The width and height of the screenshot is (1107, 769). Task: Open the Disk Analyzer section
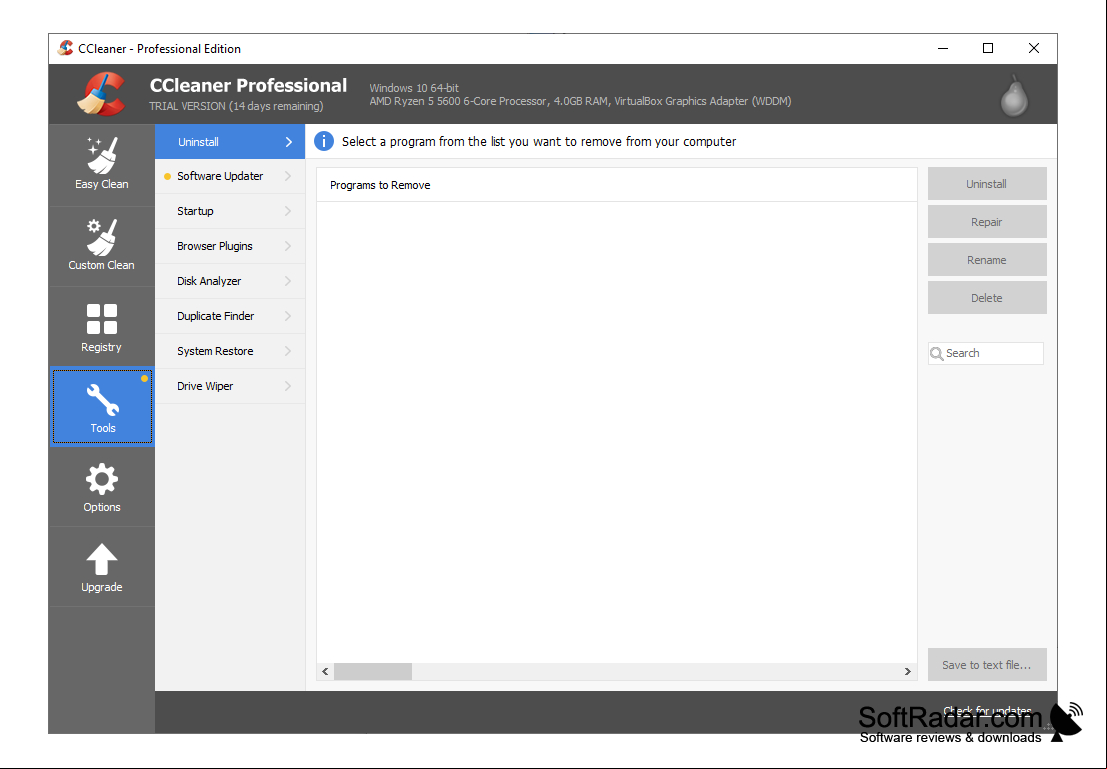(230, 281)
